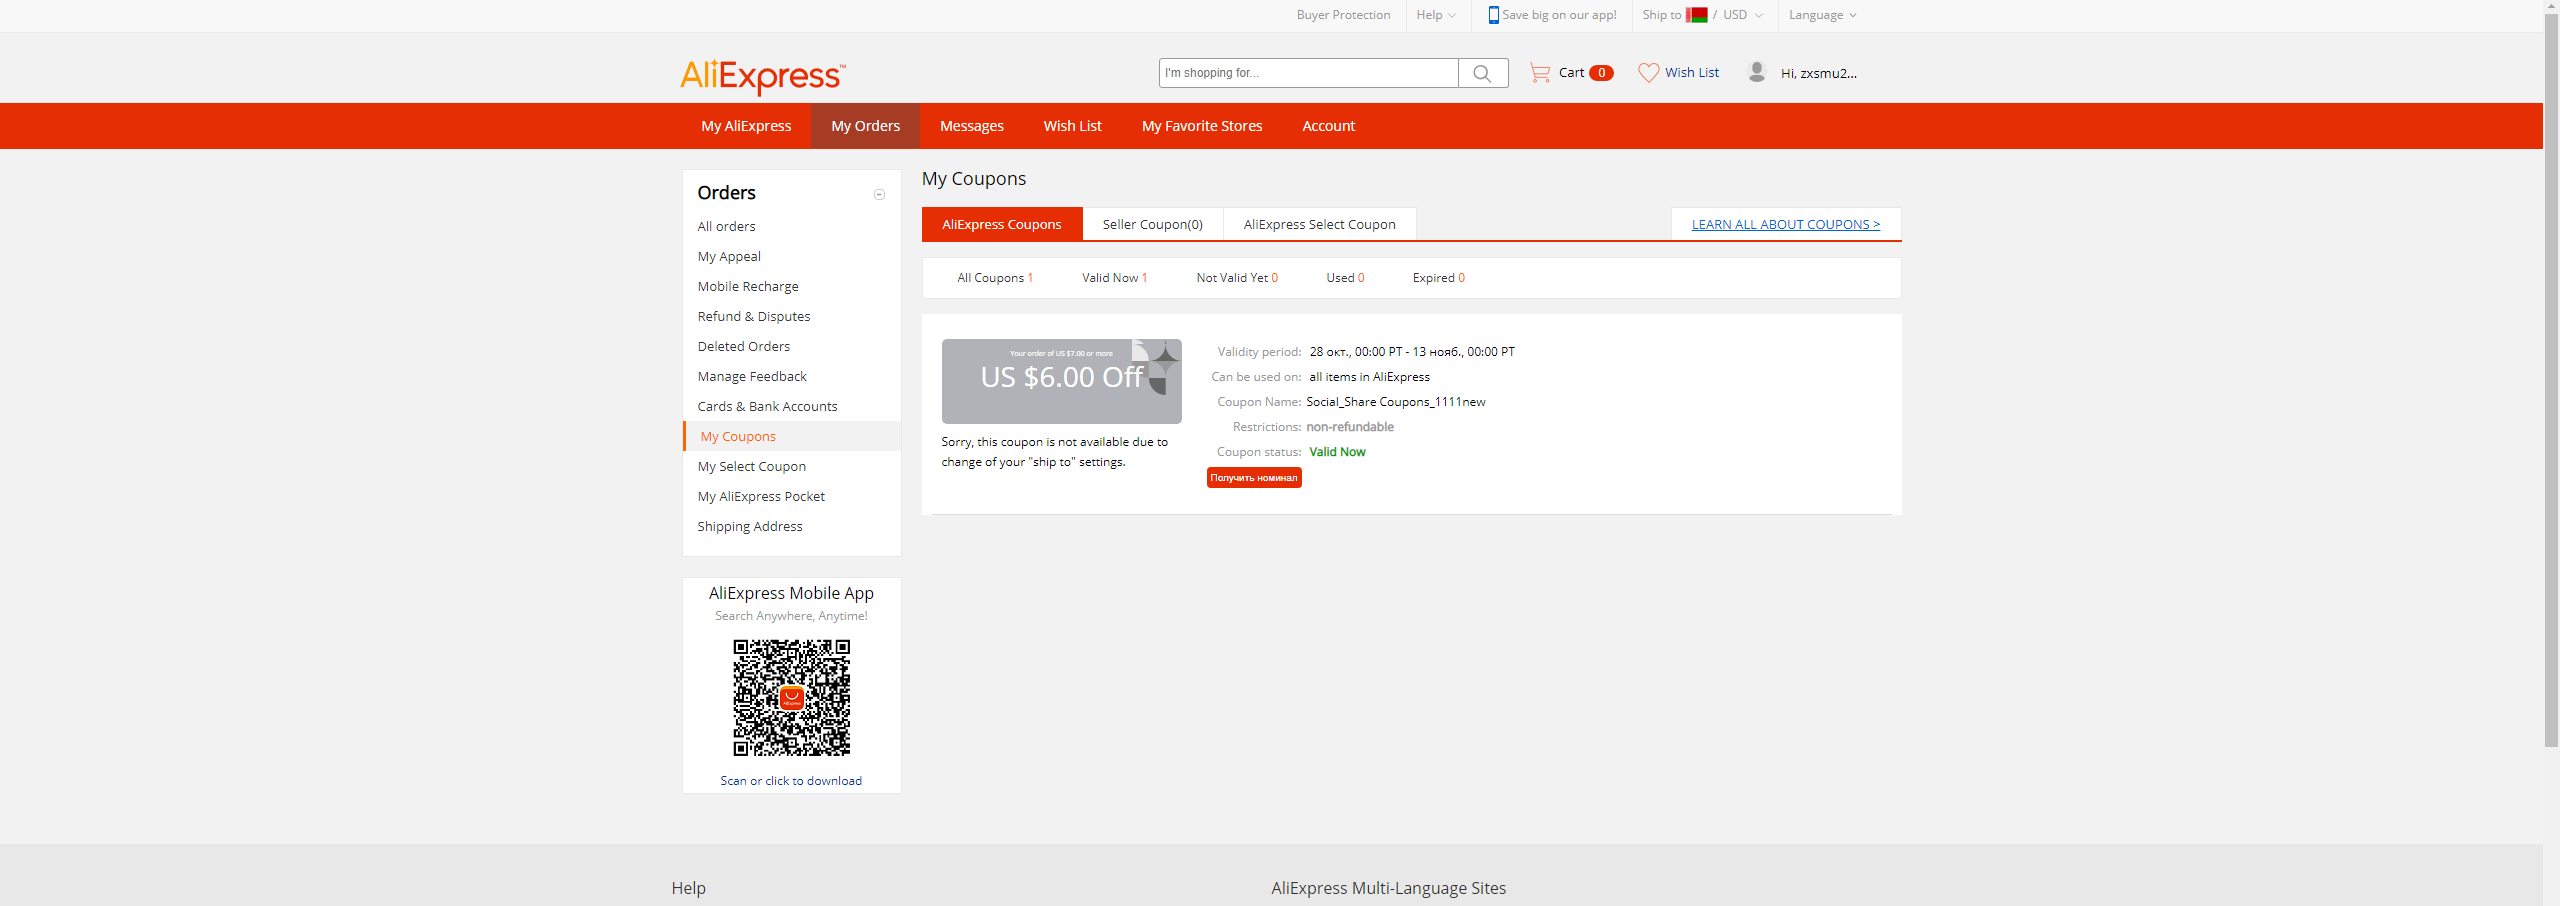The height and width of the screenshot is (906, 2560).
Task: Open Messages in navigation bar
Action: tap(972, 126)
